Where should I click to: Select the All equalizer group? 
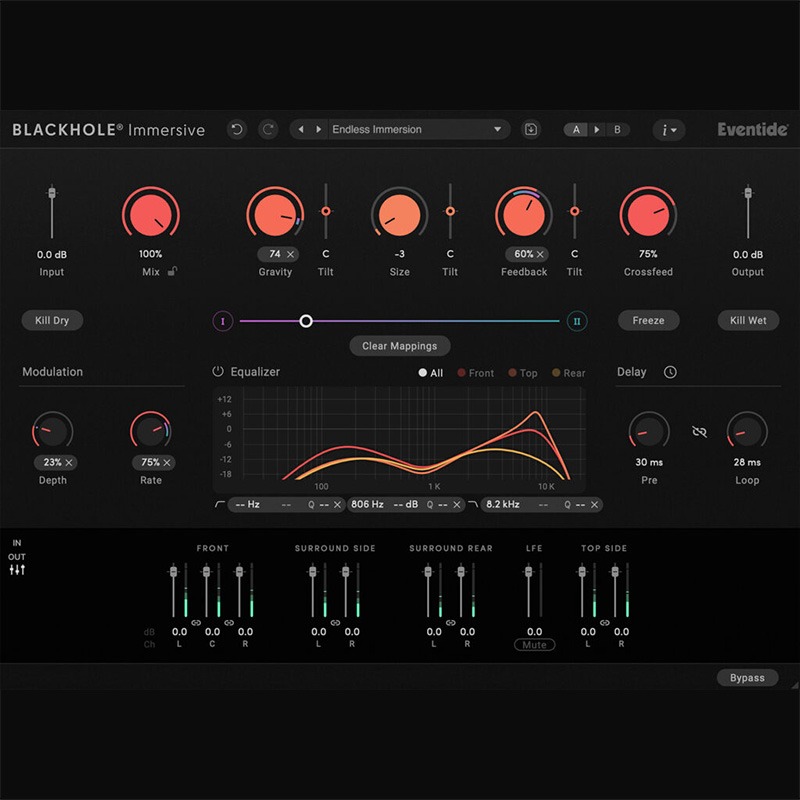click(431, 373)
